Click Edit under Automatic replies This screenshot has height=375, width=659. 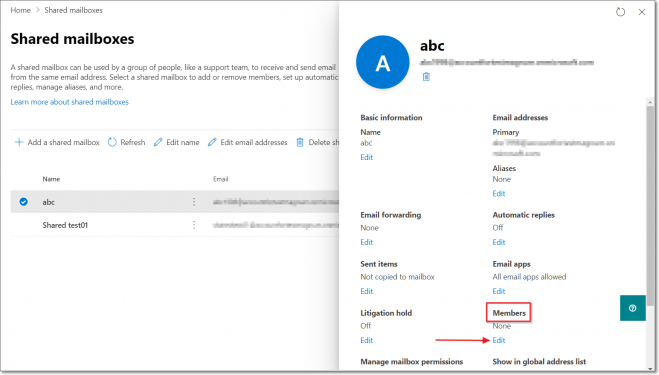[x=499, y=242]
